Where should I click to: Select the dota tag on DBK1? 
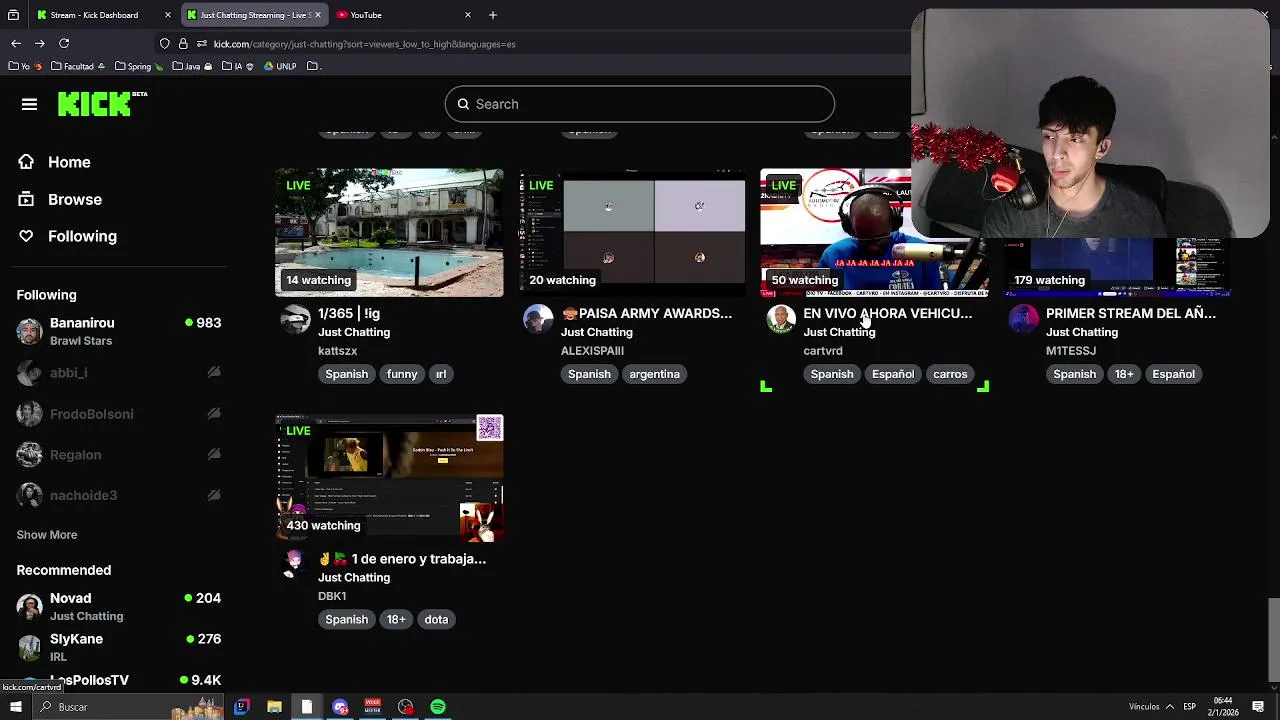click(436, 619)
